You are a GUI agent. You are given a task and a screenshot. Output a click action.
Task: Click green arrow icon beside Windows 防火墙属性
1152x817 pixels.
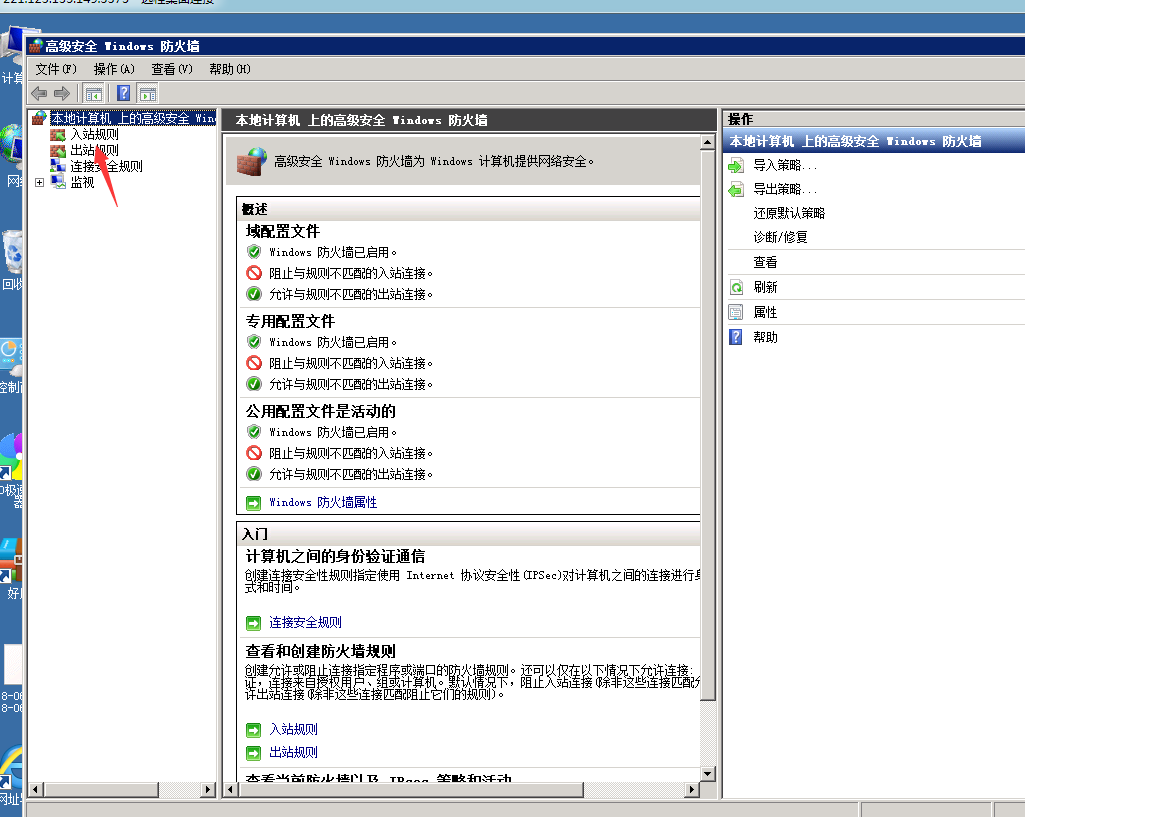pos(253,503)
